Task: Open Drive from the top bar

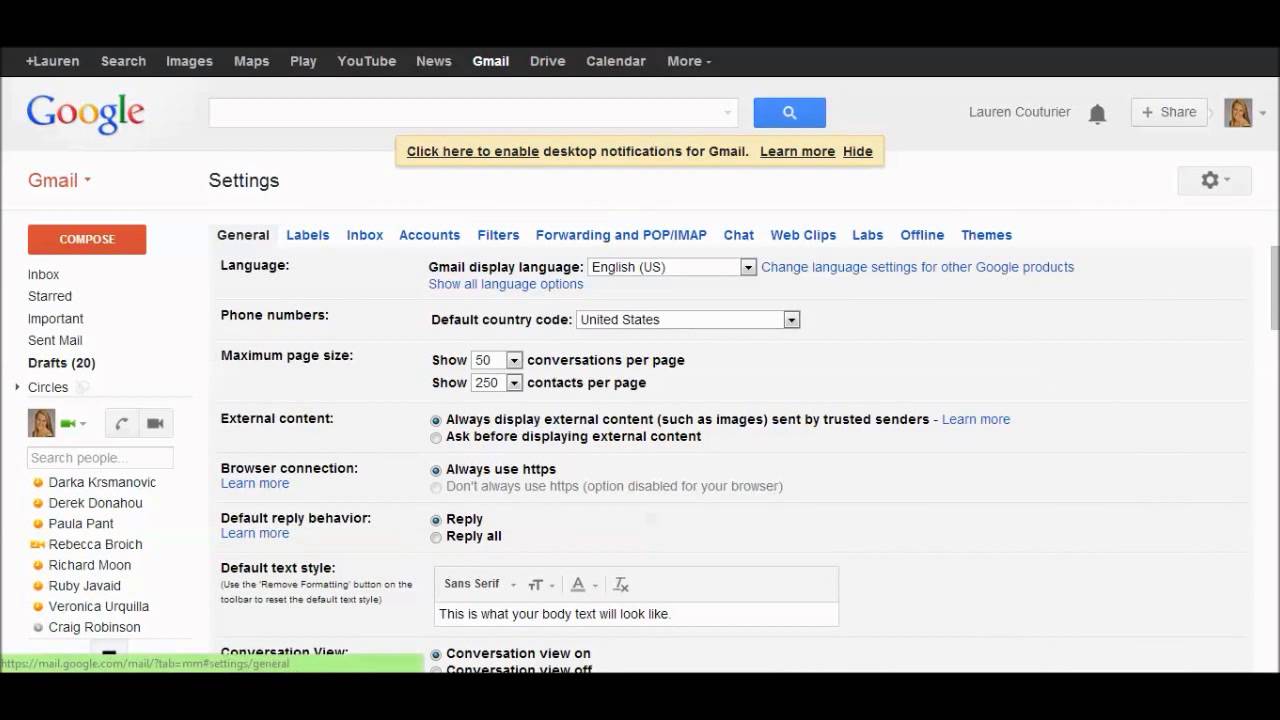Action: (x=548, y=61)
